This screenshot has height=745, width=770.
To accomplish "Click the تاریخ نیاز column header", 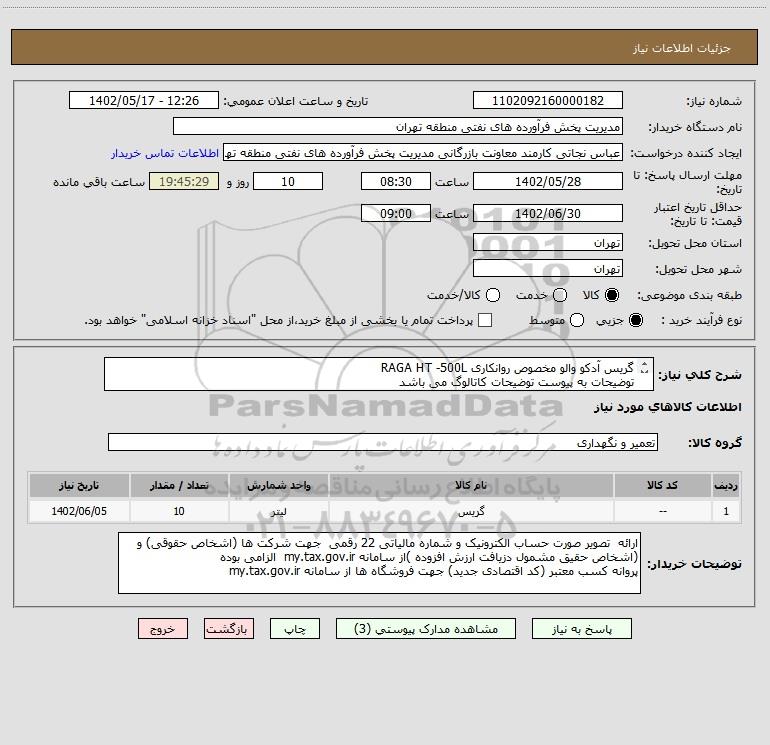I will pos(79,485).
